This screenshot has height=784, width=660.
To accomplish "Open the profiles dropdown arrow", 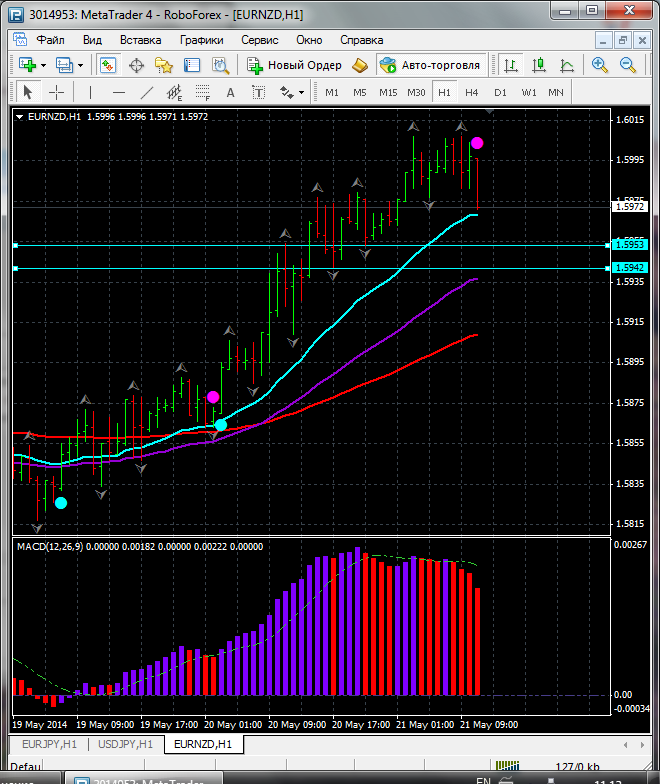I will click(x=82, y=65).
